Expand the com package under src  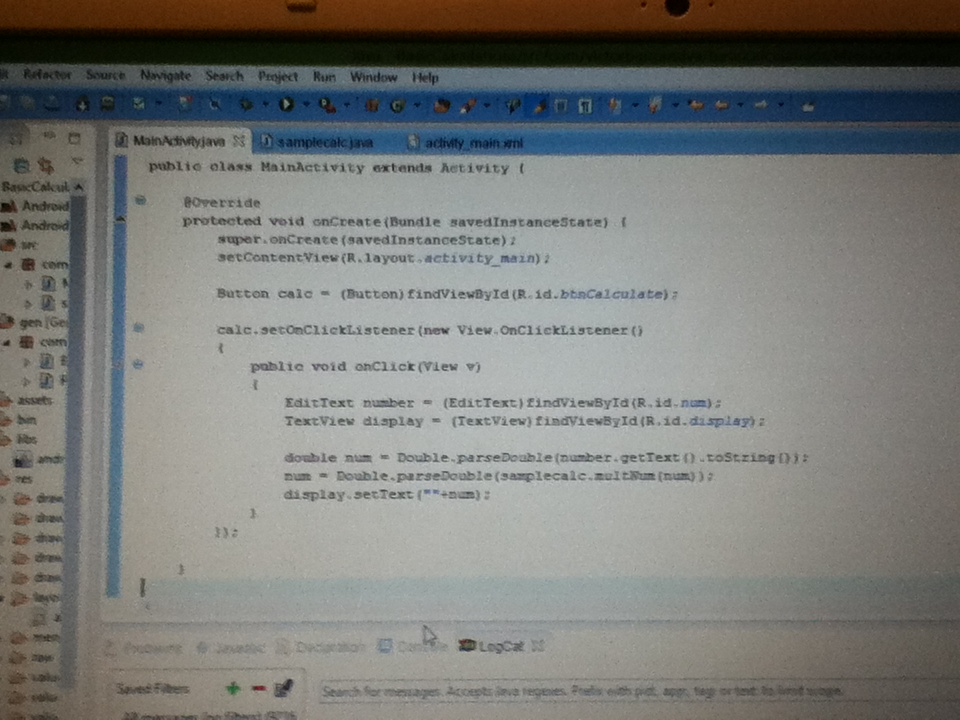click(x=9, y=265)
